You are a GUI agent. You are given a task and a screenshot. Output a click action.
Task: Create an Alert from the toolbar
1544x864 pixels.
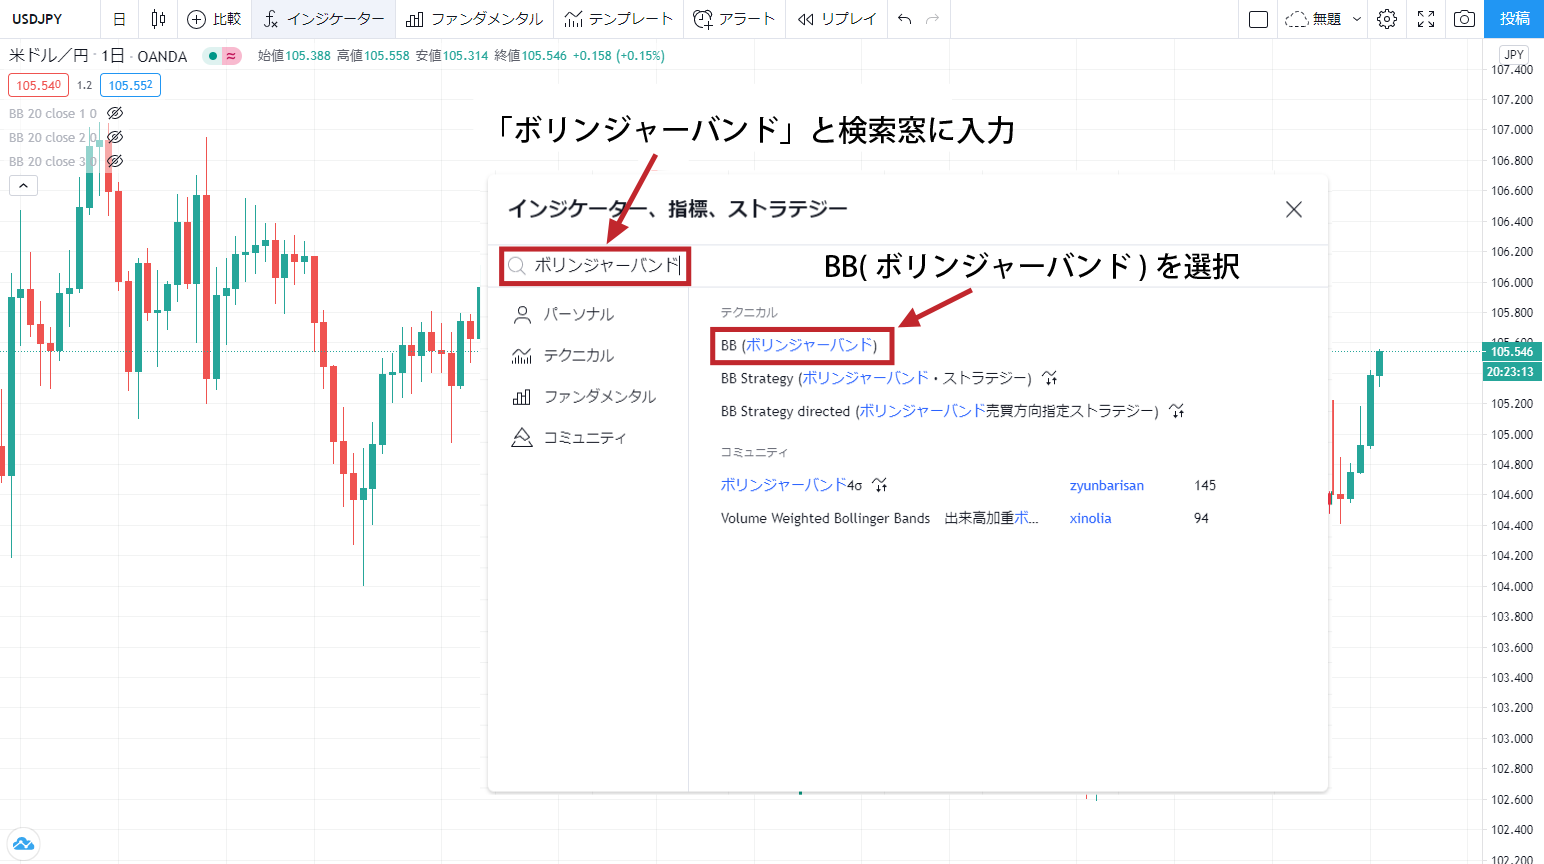[734, 19]
